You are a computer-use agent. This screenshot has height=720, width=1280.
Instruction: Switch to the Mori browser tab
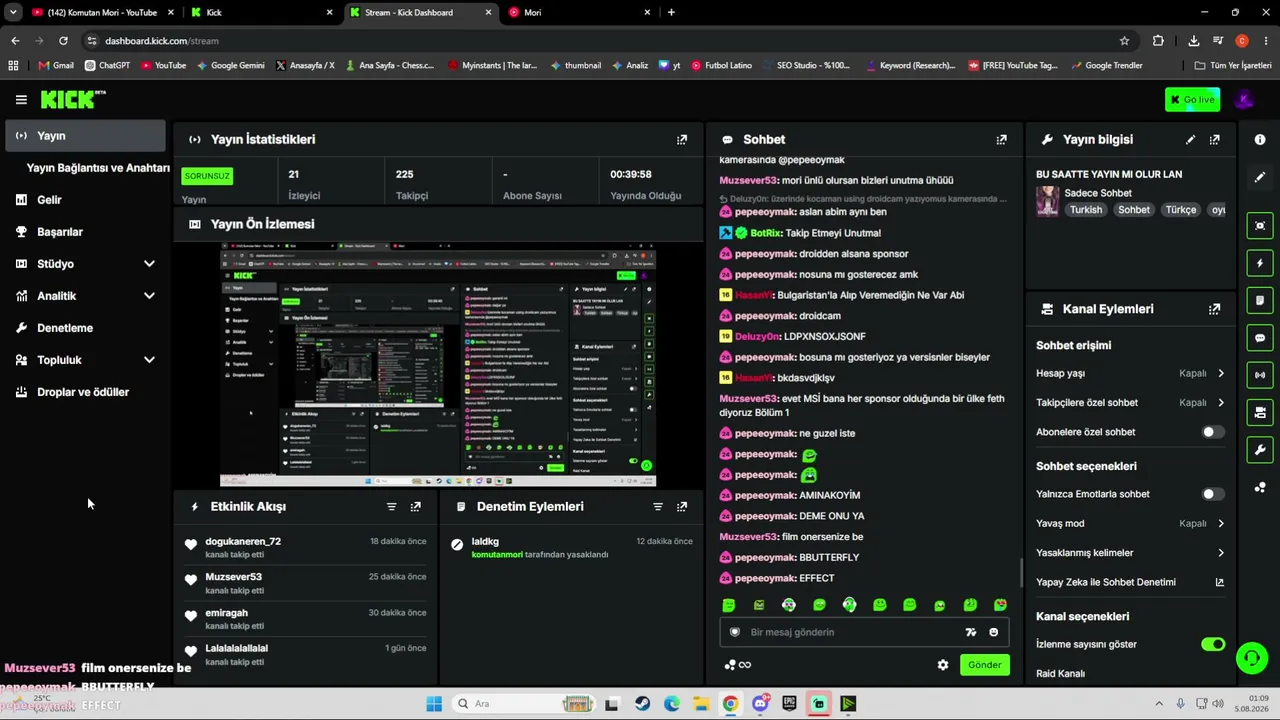pyautogui.click(x=580, y=12)
